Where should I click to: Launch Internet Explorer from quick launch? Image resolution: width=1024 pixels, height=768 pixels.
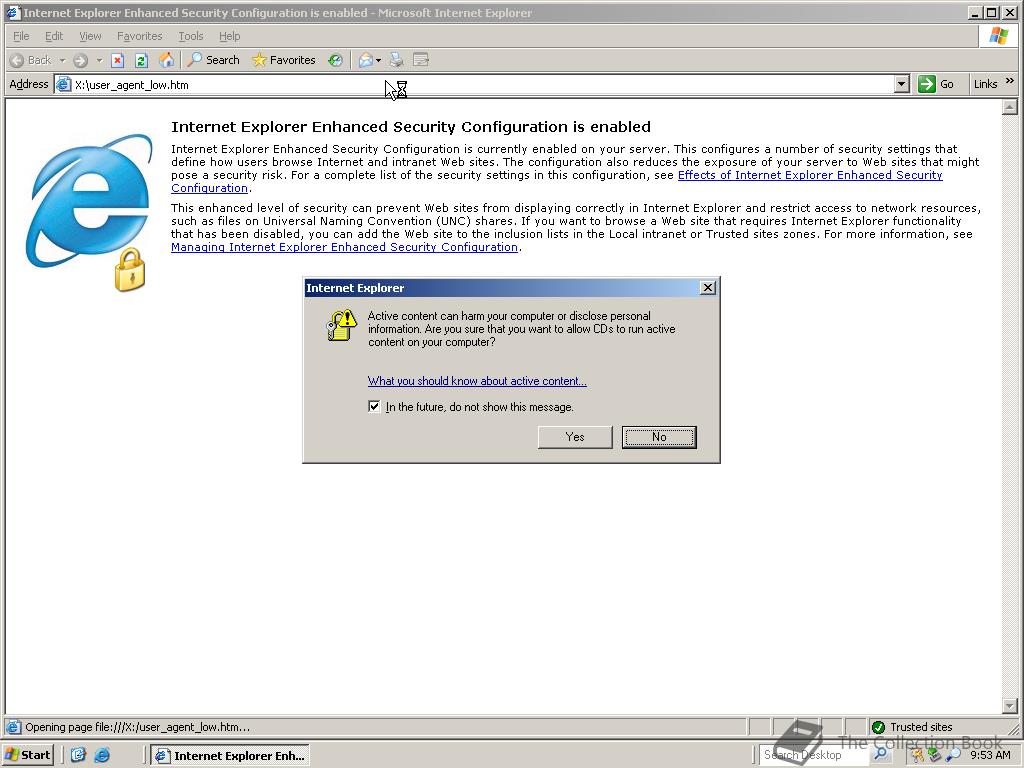click(103, 755)
